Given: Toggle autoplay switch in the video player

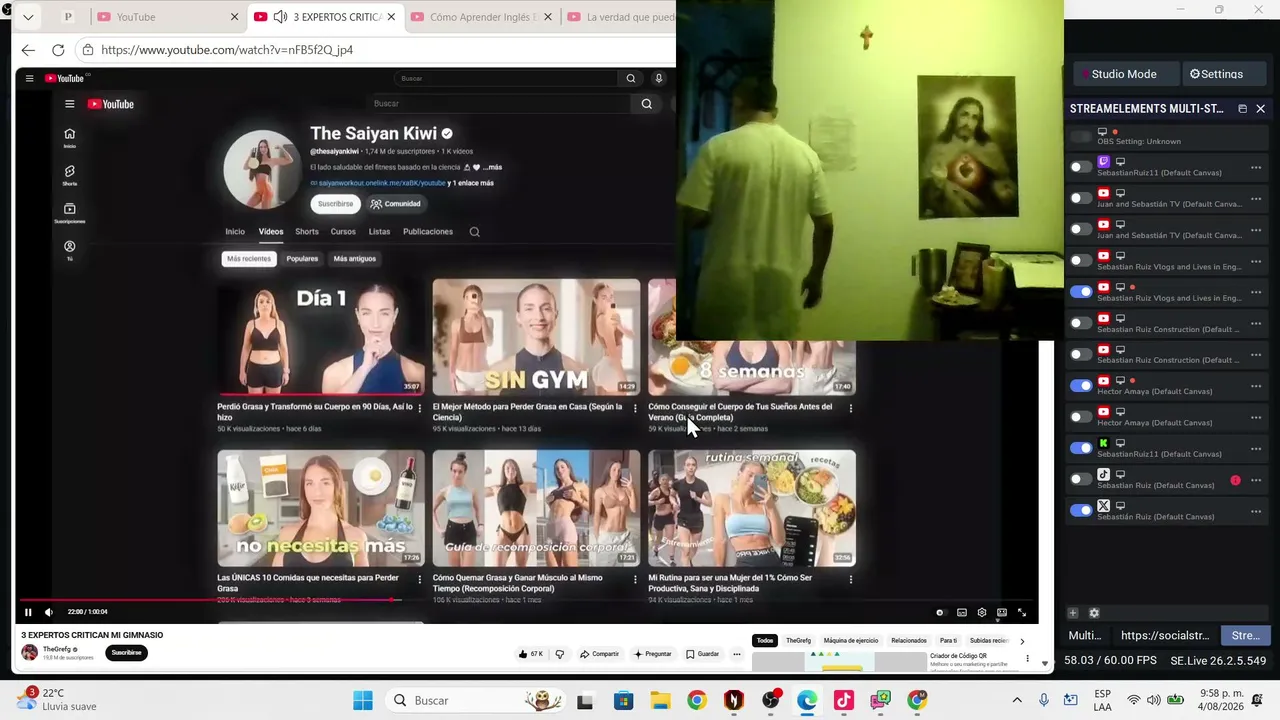Looking at the screenshot, I should 940,612.
